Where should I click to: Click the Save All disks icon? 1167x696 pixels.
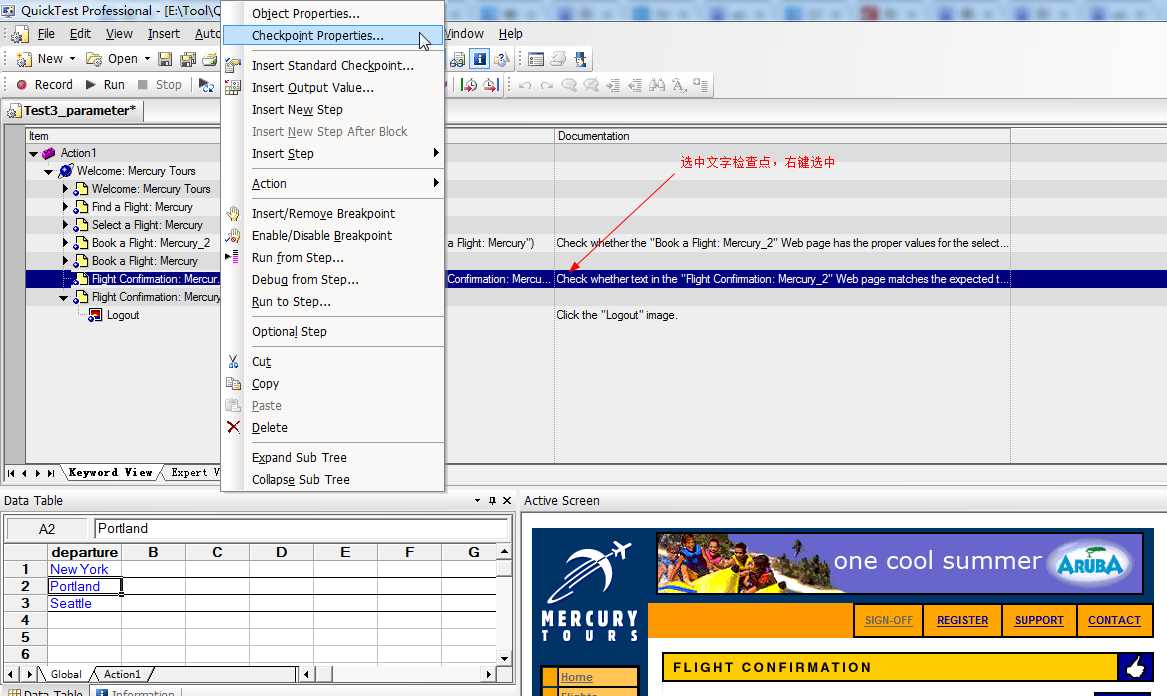[188, 59]
